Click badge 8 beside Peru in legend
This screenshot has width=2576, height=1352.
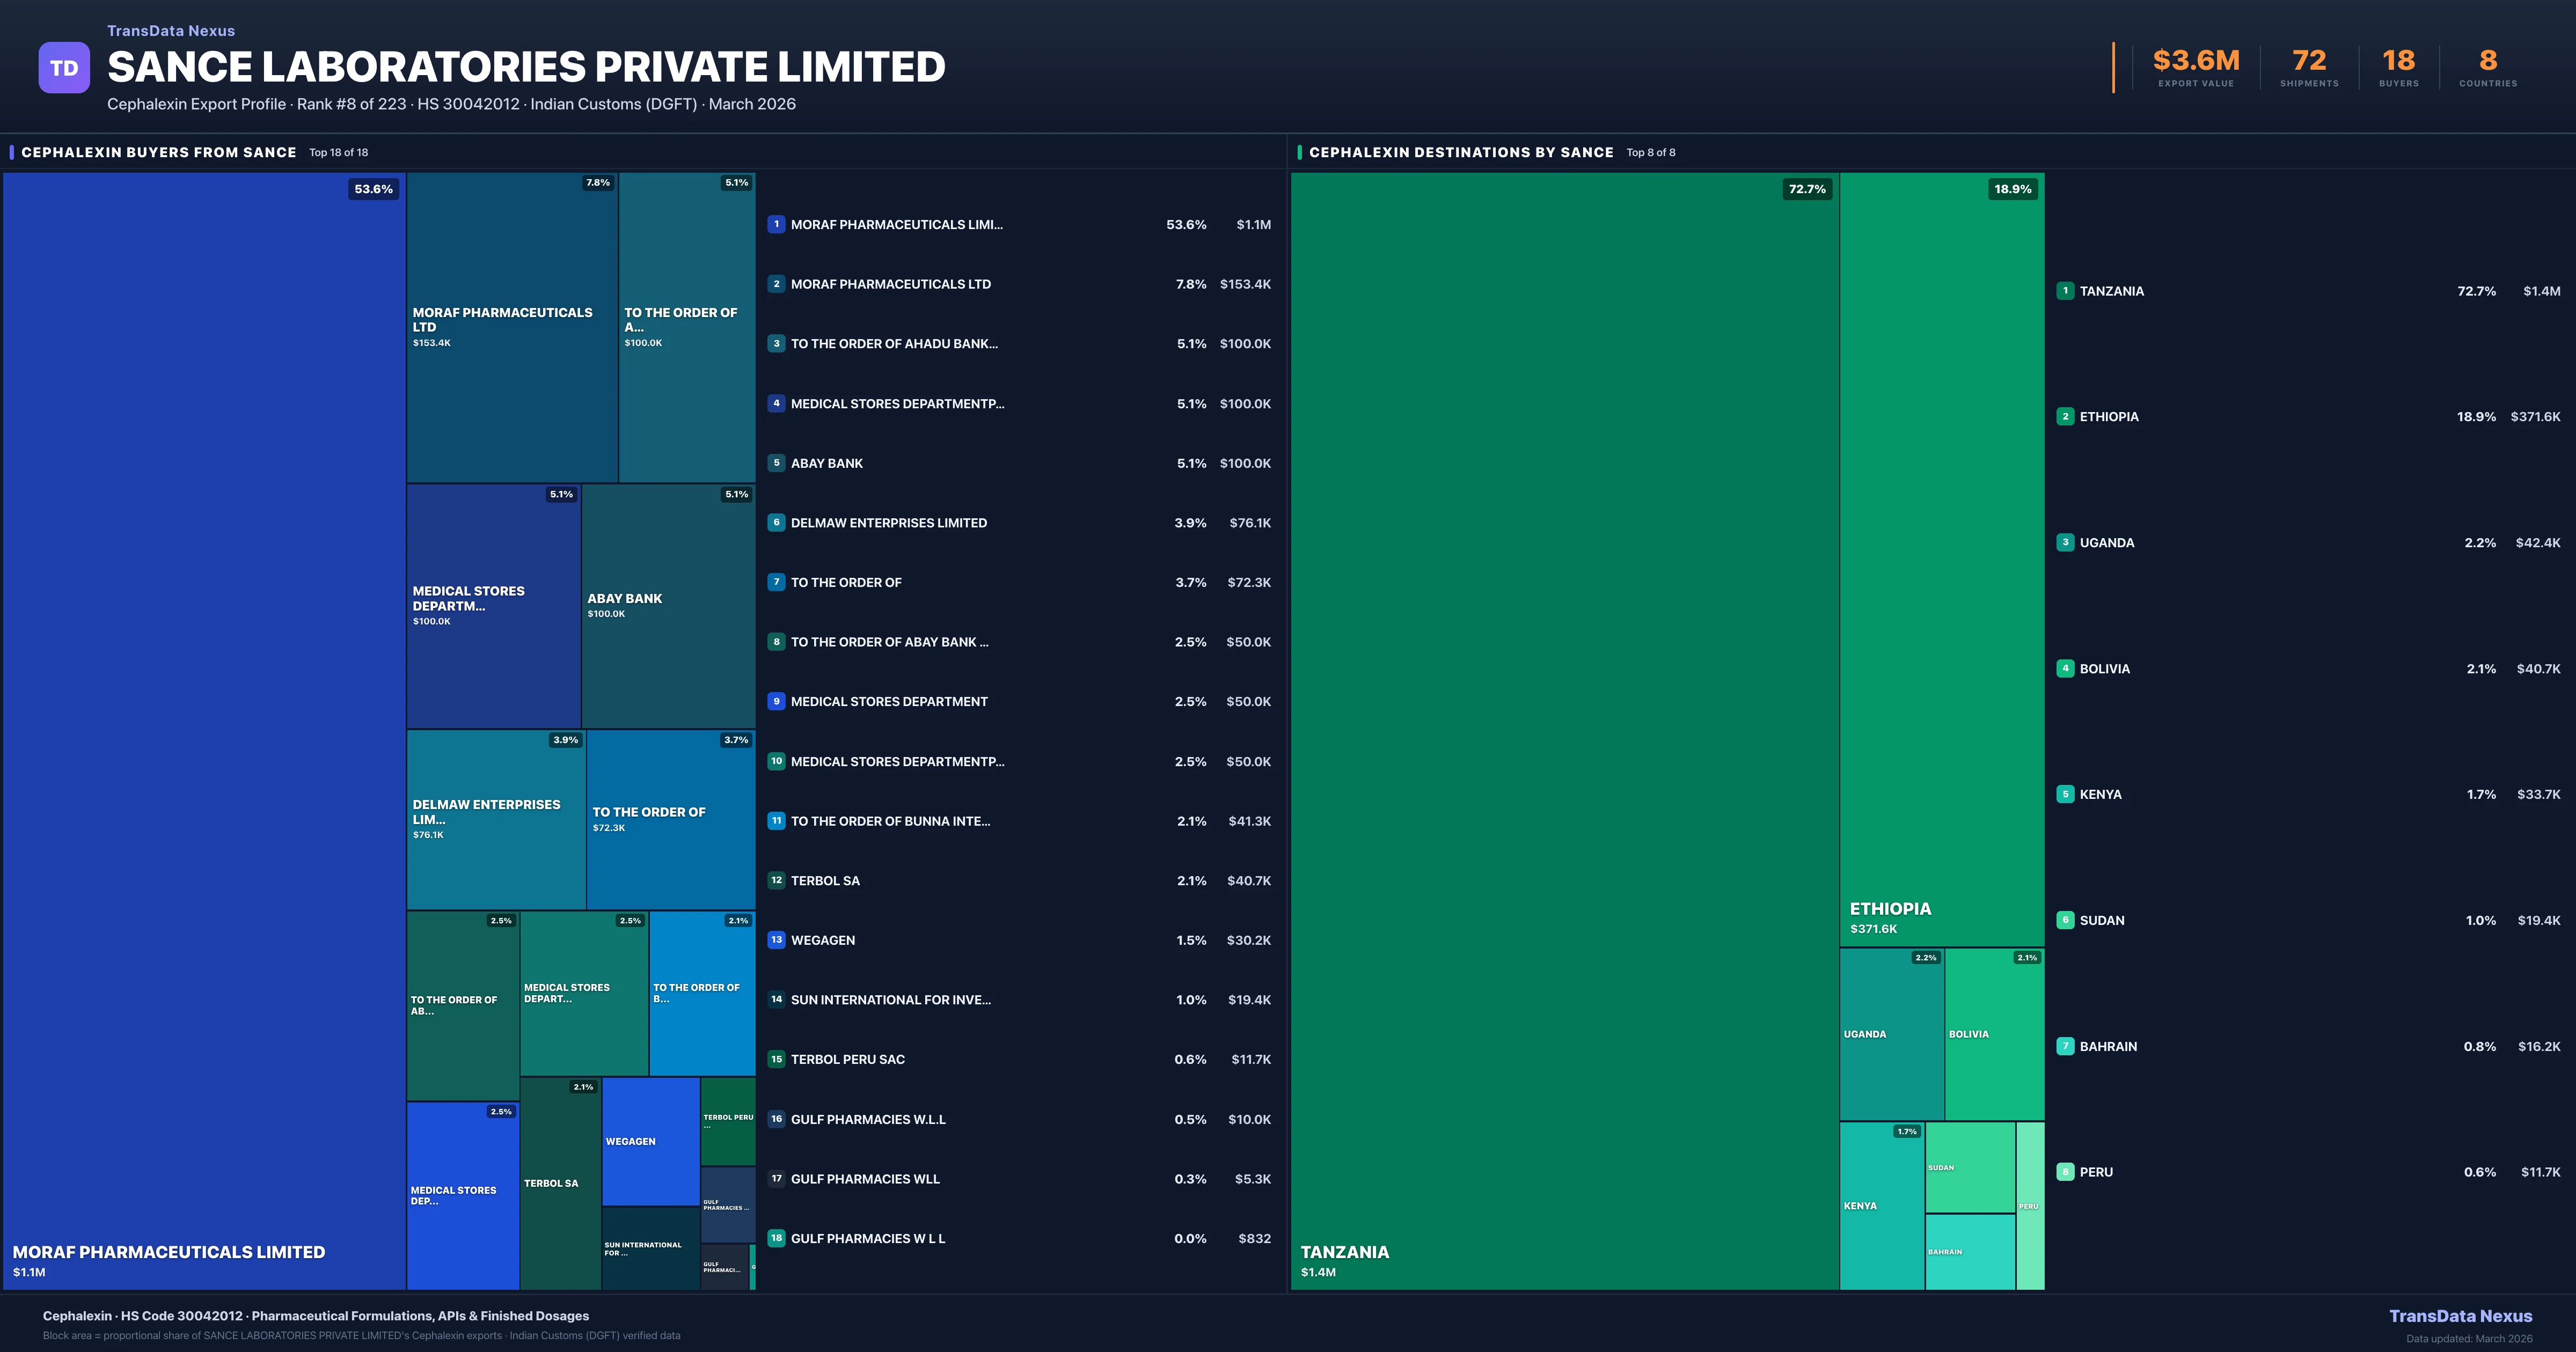pyautogui.click(x=2065, y=1172)
